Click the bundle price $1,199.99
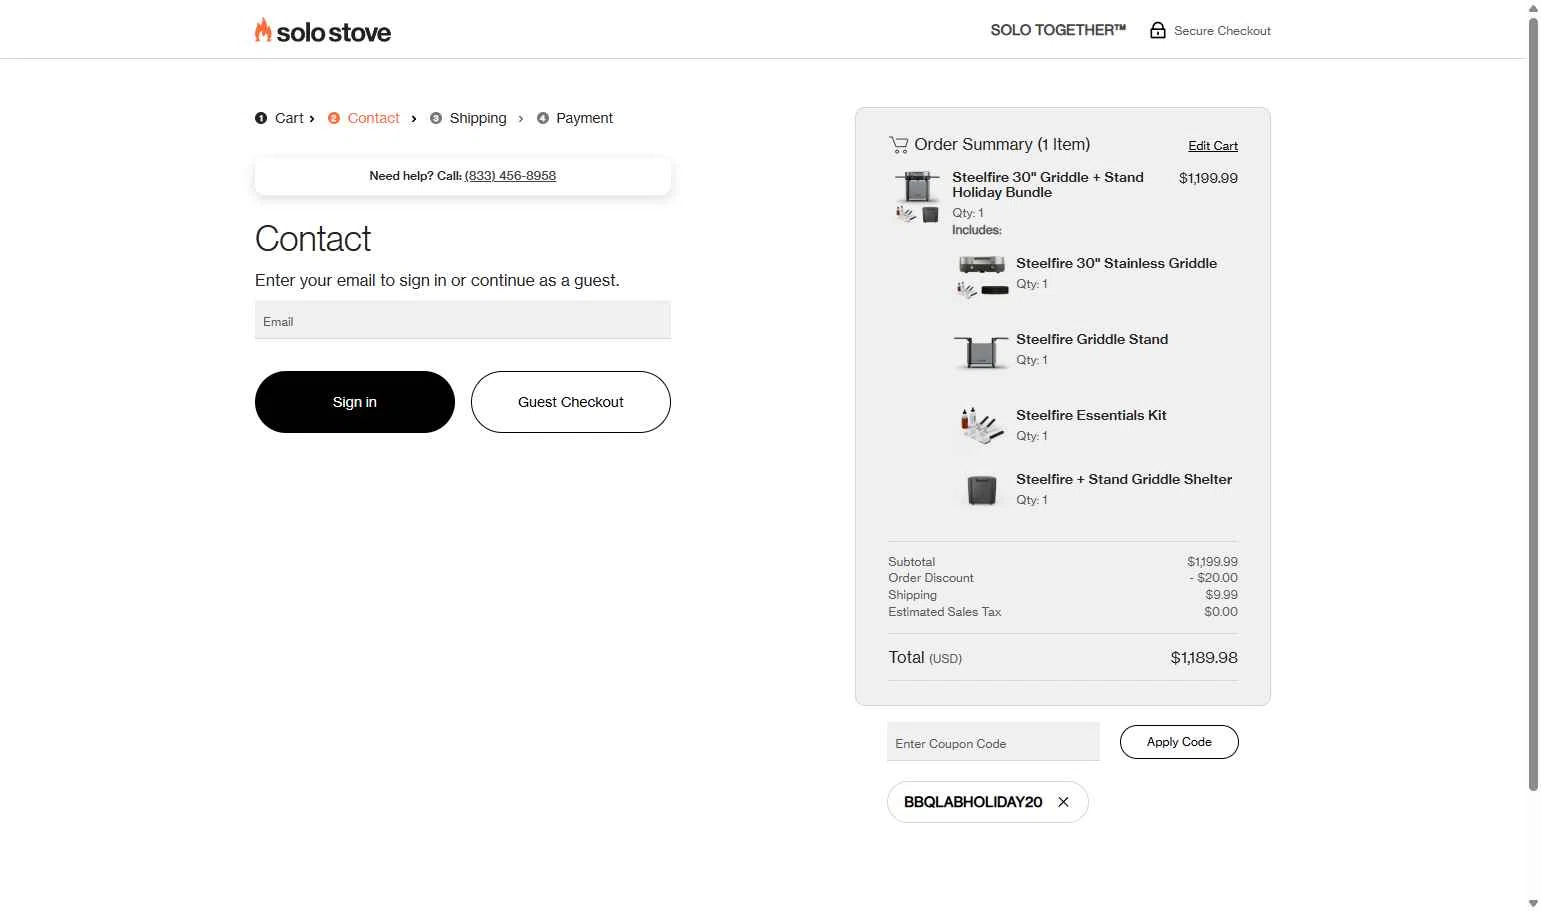 [x=1208, y=178]
